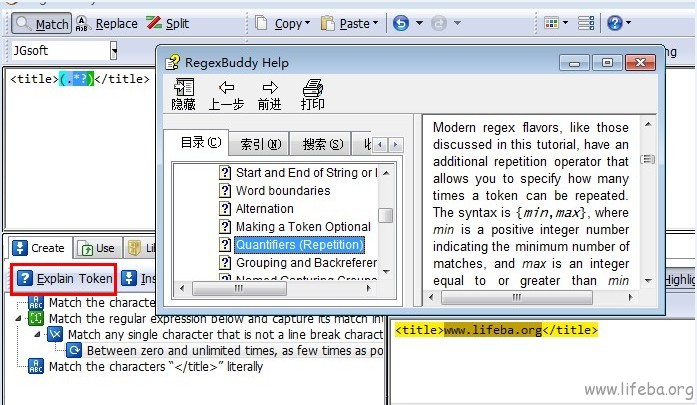Click the Print (打印) icon in Help
Image resolution: width=697 pixels, height=405 pixels.
[x=312, y=94]
